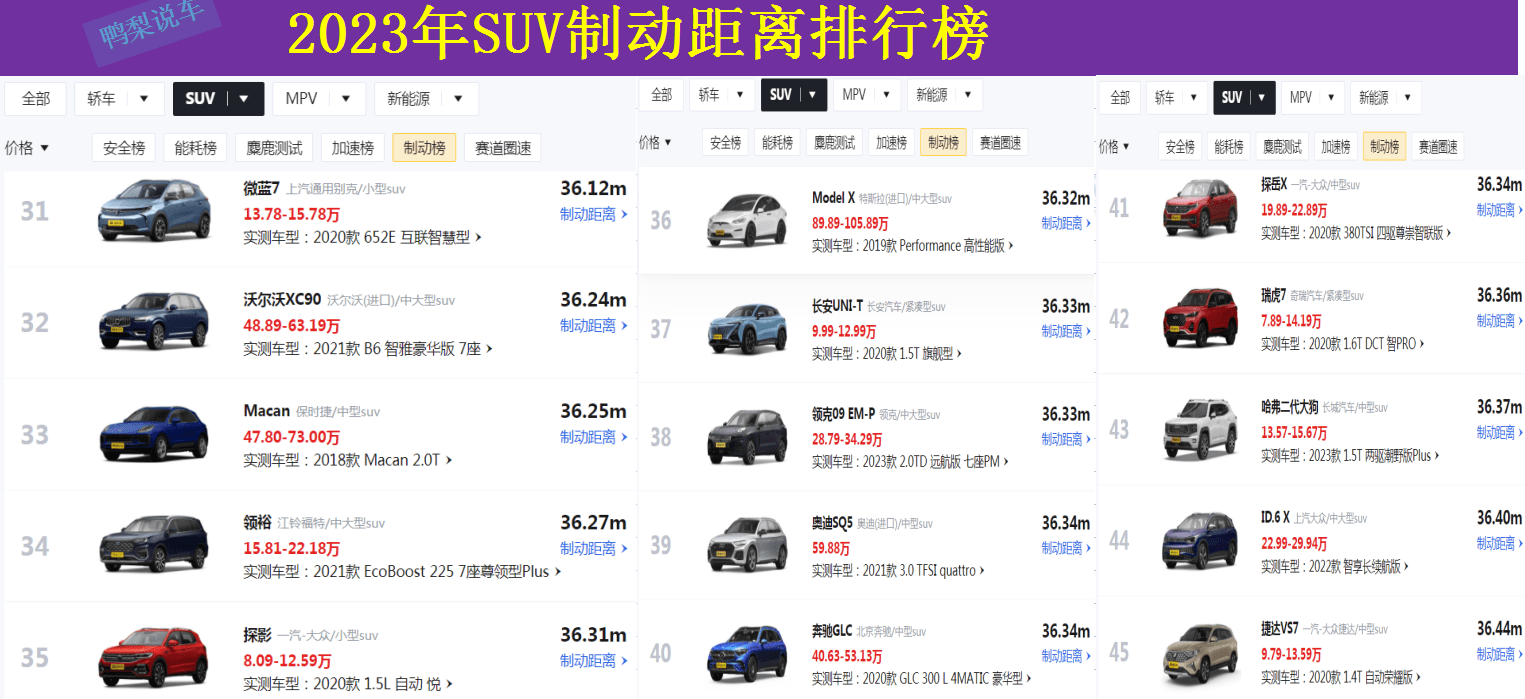View the 哈弗二代大狗 car photo
Screen dimensions: 1525x699
[x=1200, y=430]
